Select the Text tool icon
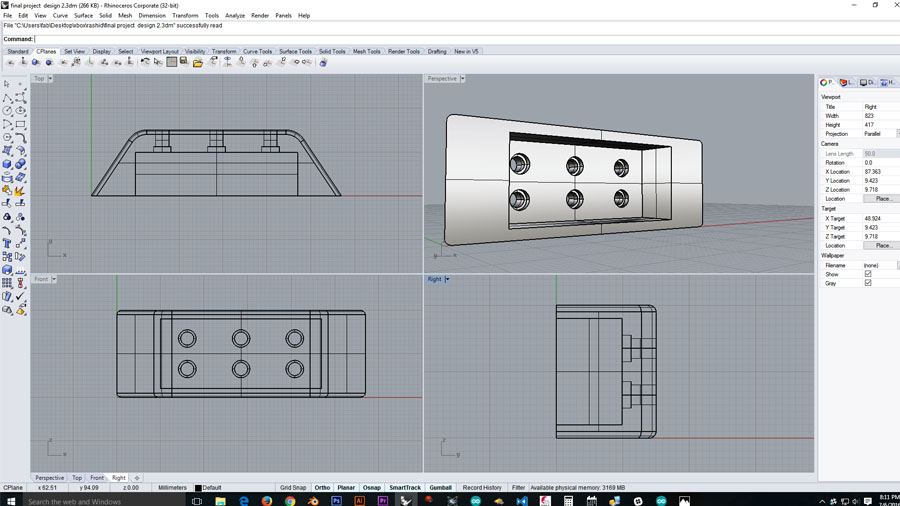 pos(7,243)
